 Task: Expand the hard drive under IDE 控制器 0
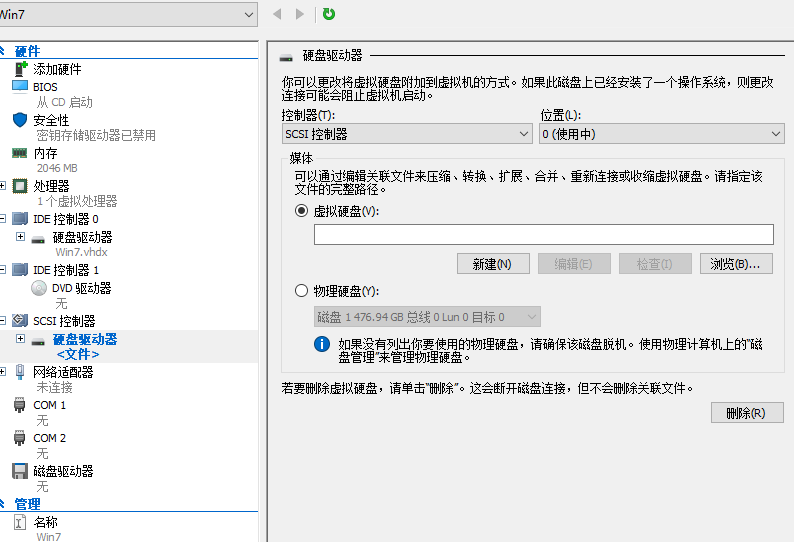[x=20, y=237]
